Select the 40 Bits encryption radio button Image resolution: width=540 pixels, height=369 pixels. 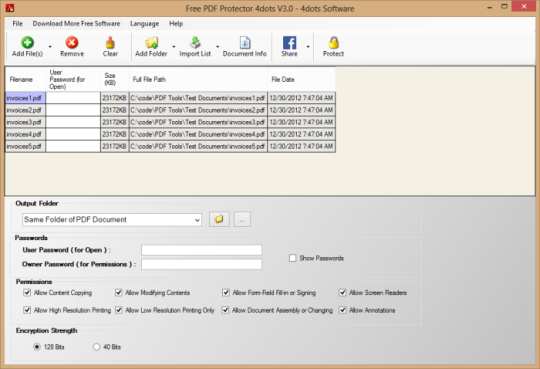click(x=96, y=347)
